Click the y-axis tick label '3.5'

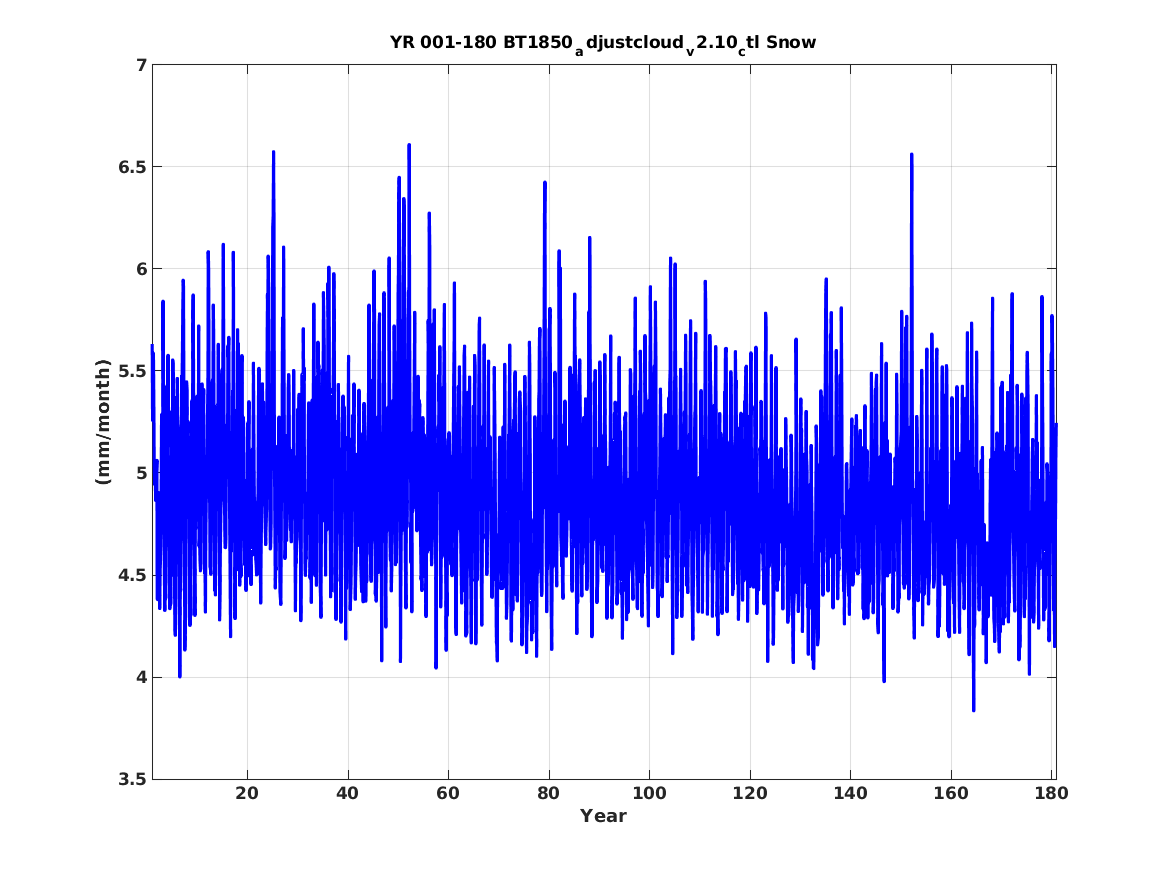coord(131,780)
